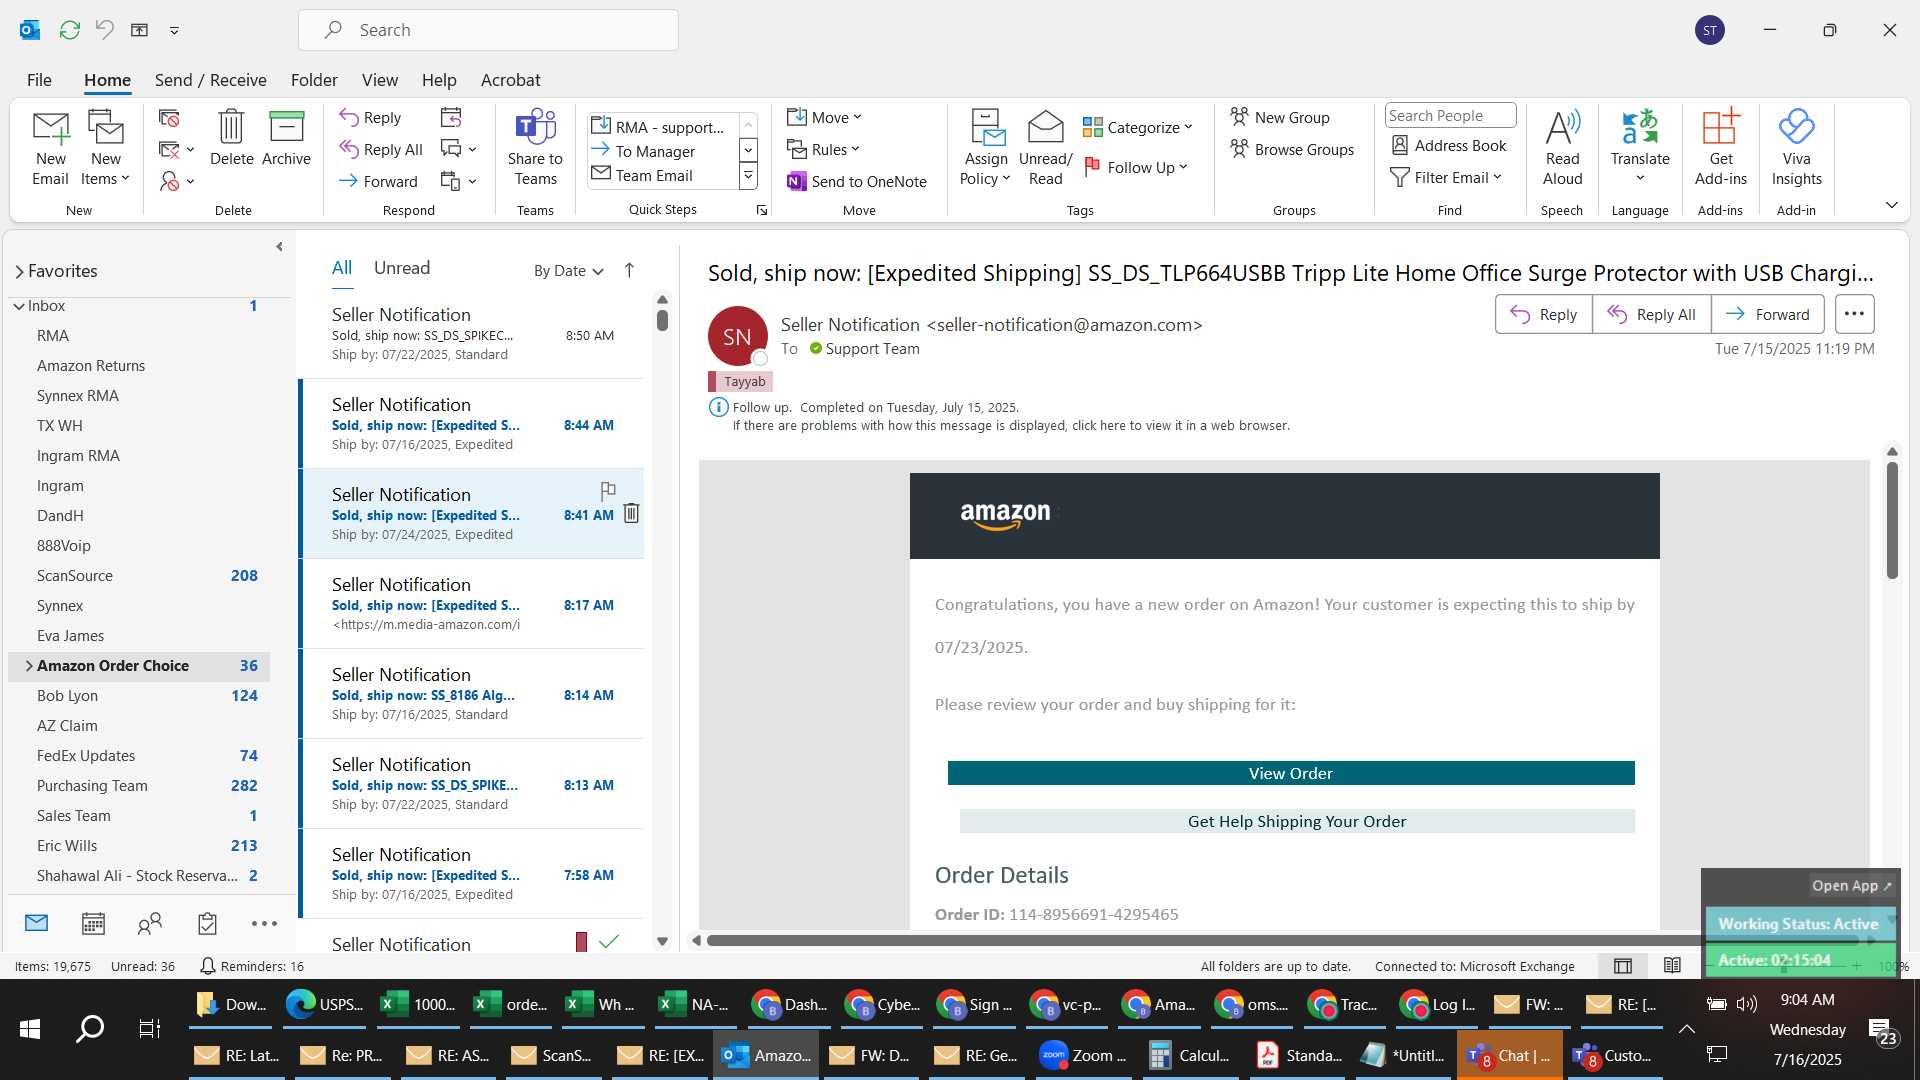Click Get Help Shipping Your Order
The width and height of the screenshot is (1920, 1080).
click(x=1297, y=821)
